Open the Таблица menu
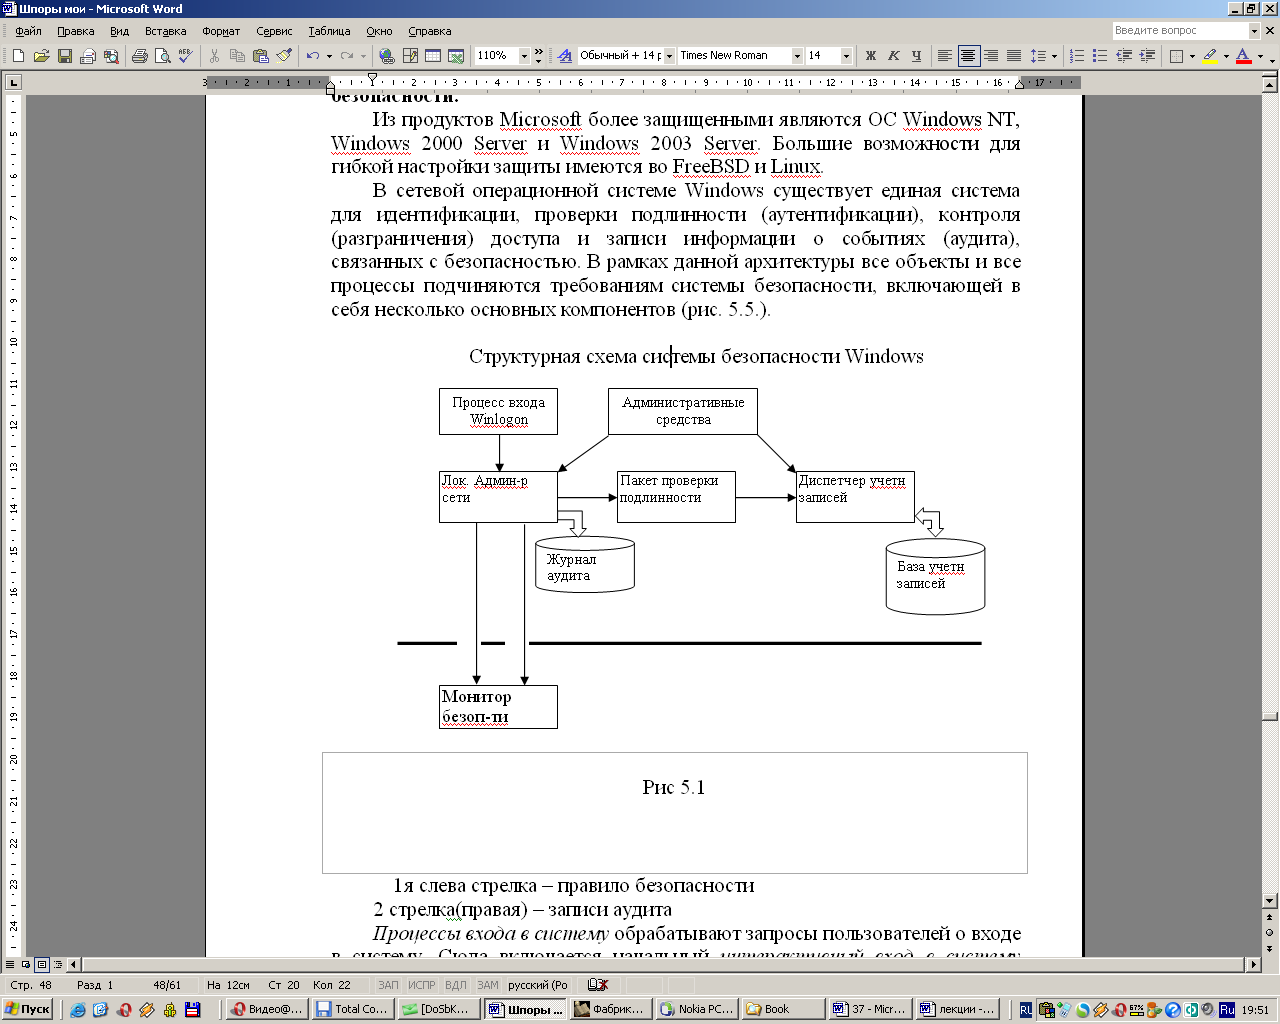This screenshot has height=1024, width=1280. (329, 31)
